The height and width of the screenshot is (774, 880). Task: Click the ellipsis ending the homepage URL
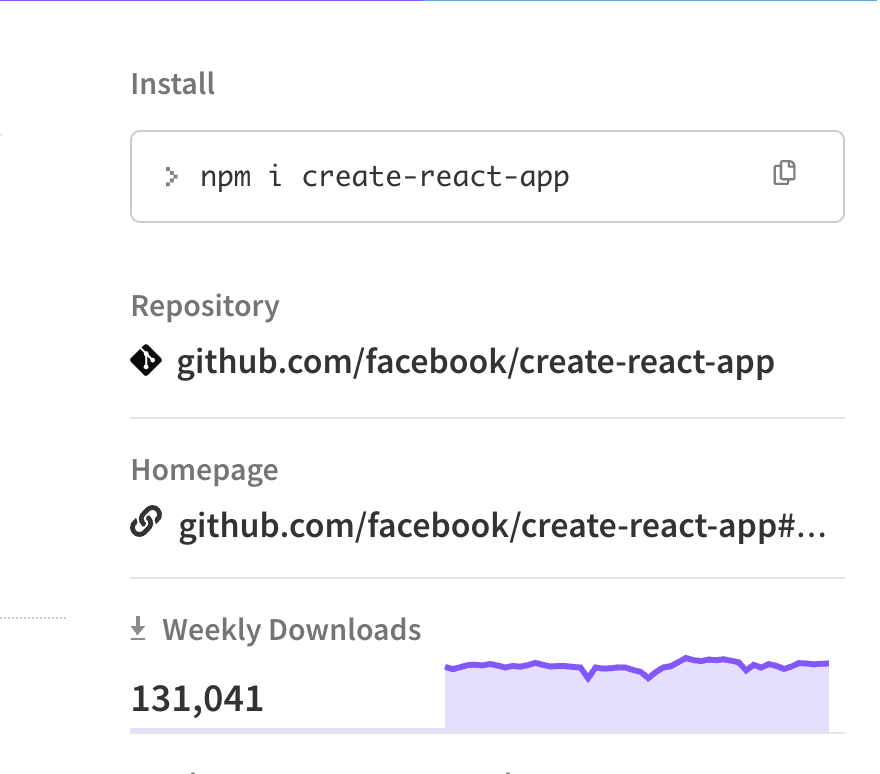click(x=813, y=526)
